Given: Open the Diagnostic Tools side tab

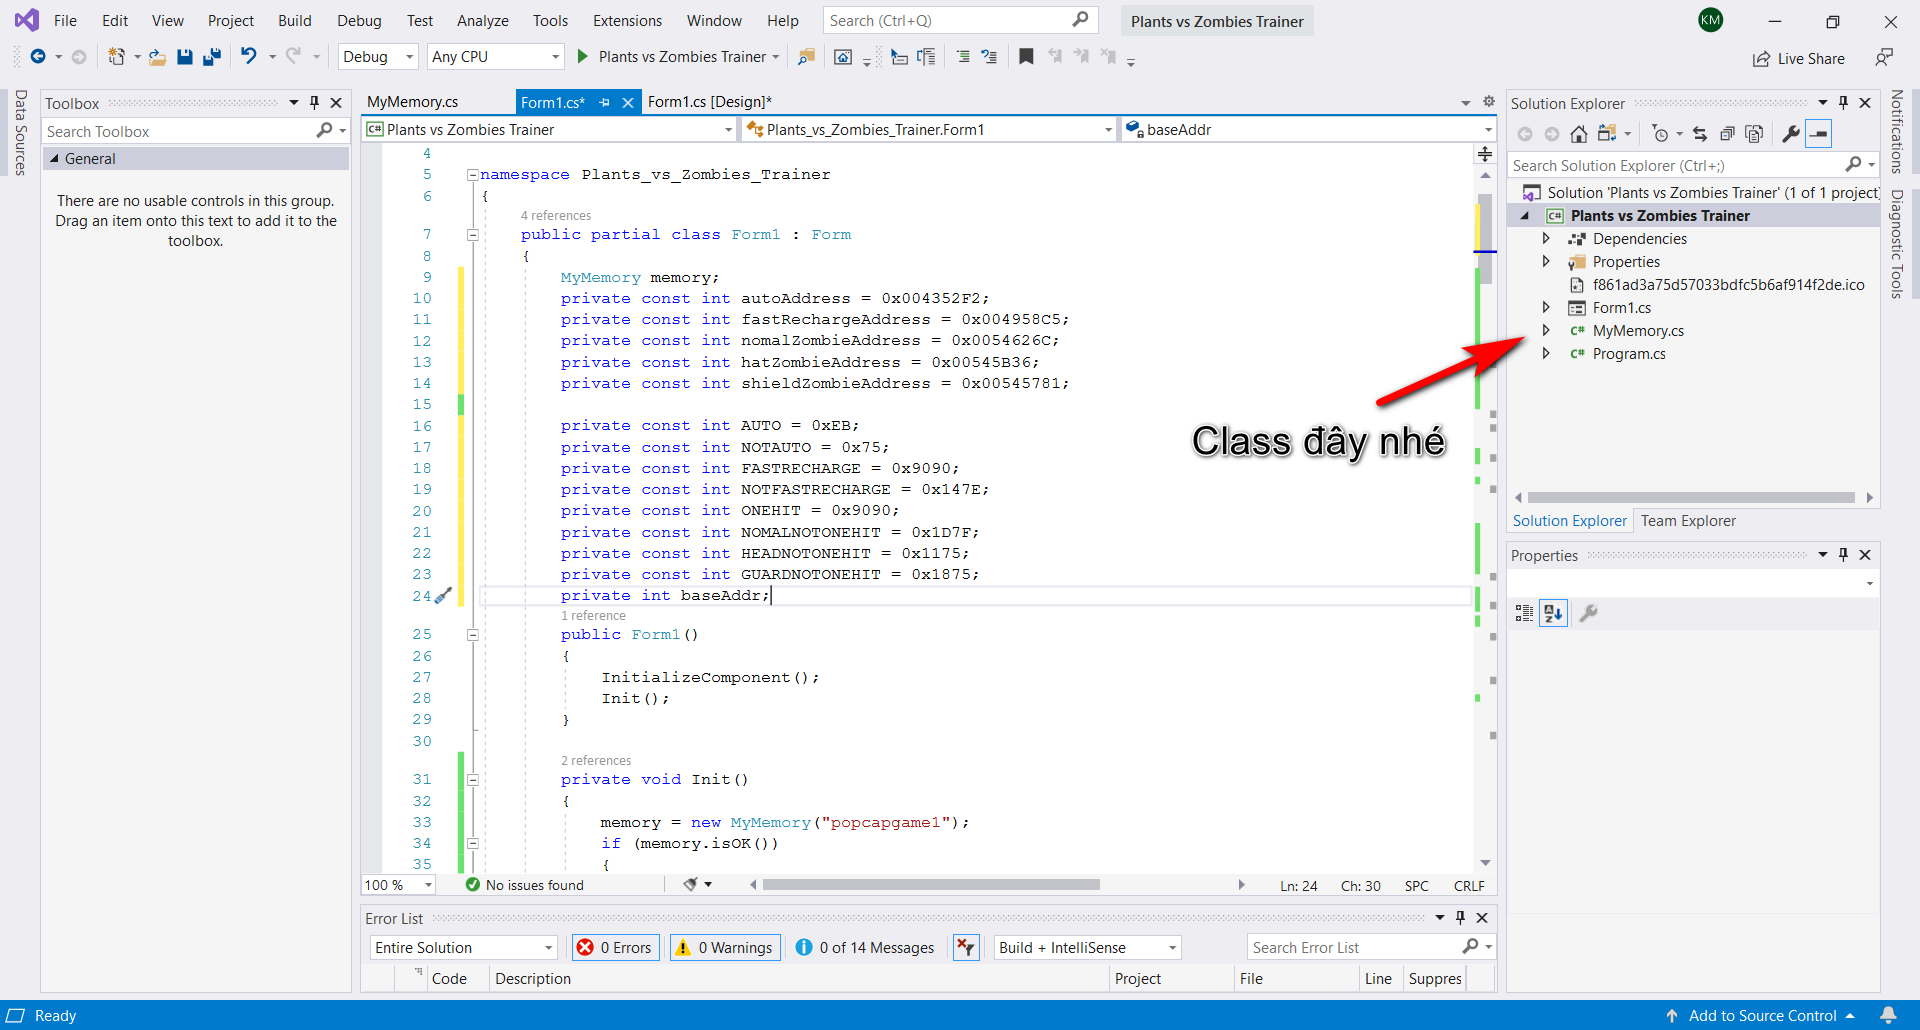Looking at the screenshot, I should [x=1896, y=244].
